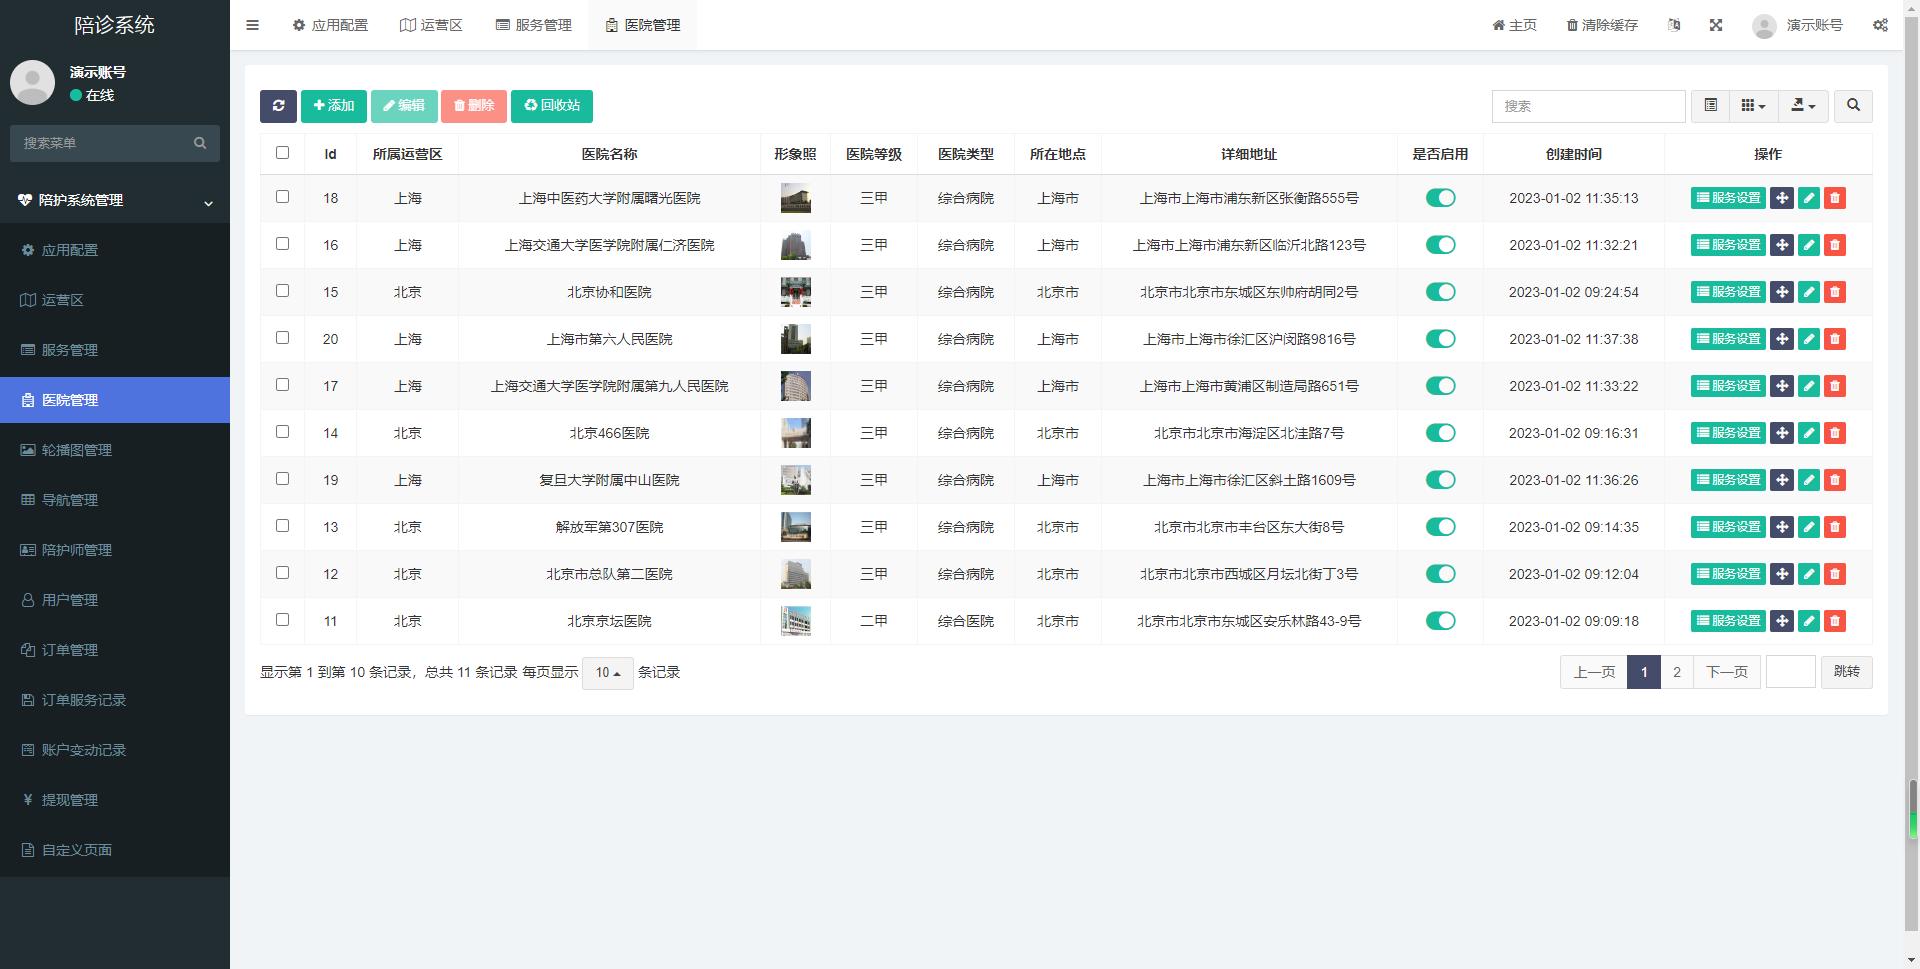Image resolution: width=1920 pixels, height=969 pixels.
Task: Click the 添加 add button
Action: click(x=334, y=106)
